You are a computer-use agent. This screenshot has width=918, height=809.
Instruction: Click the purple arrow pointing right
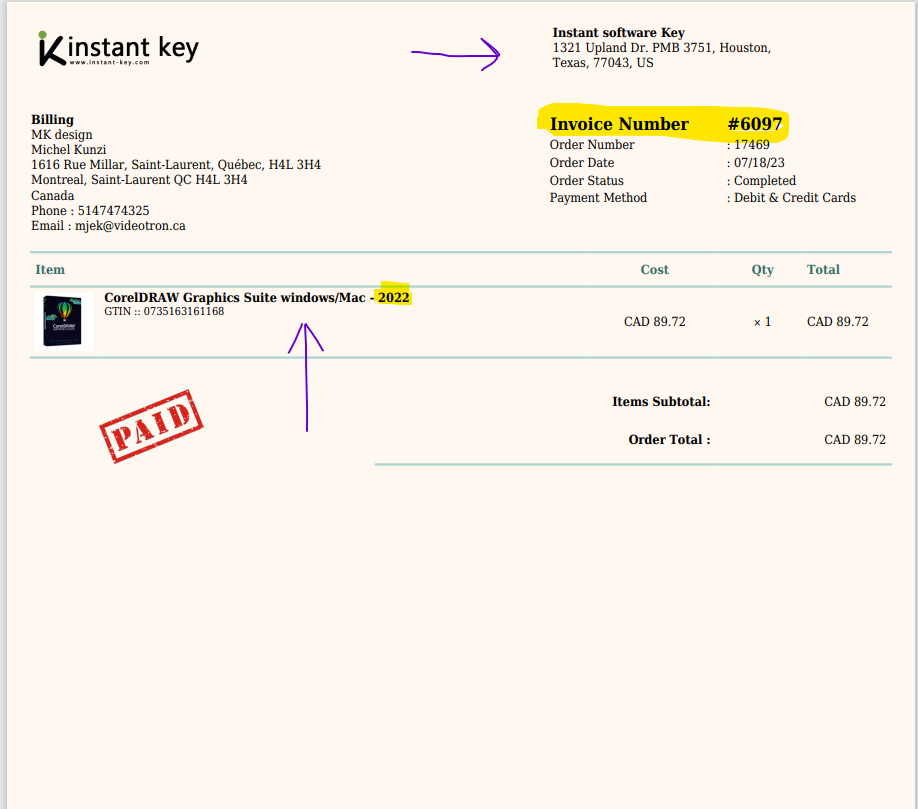pos(456,54)
